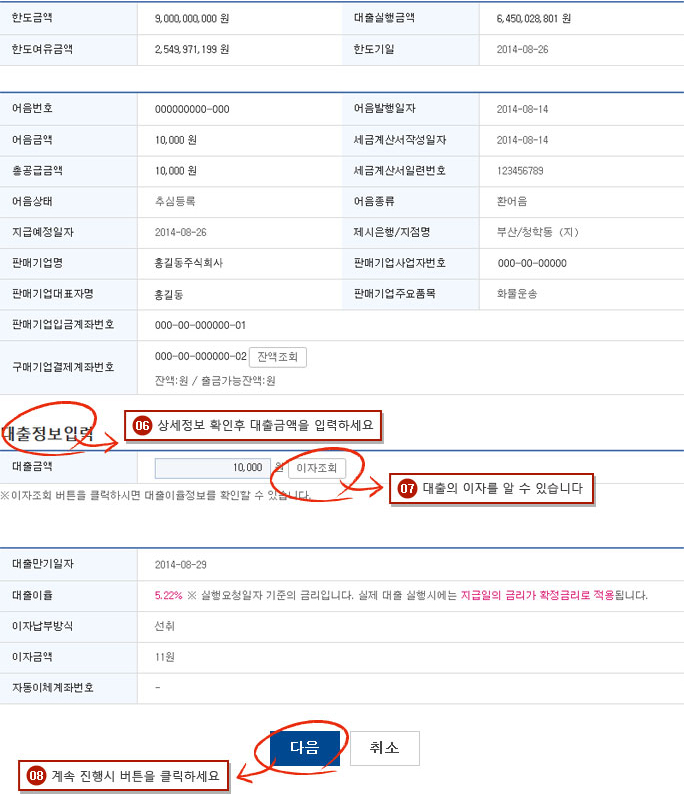
Task: Select the 어음발행일자 date value
Action: (x=522, y=110)
